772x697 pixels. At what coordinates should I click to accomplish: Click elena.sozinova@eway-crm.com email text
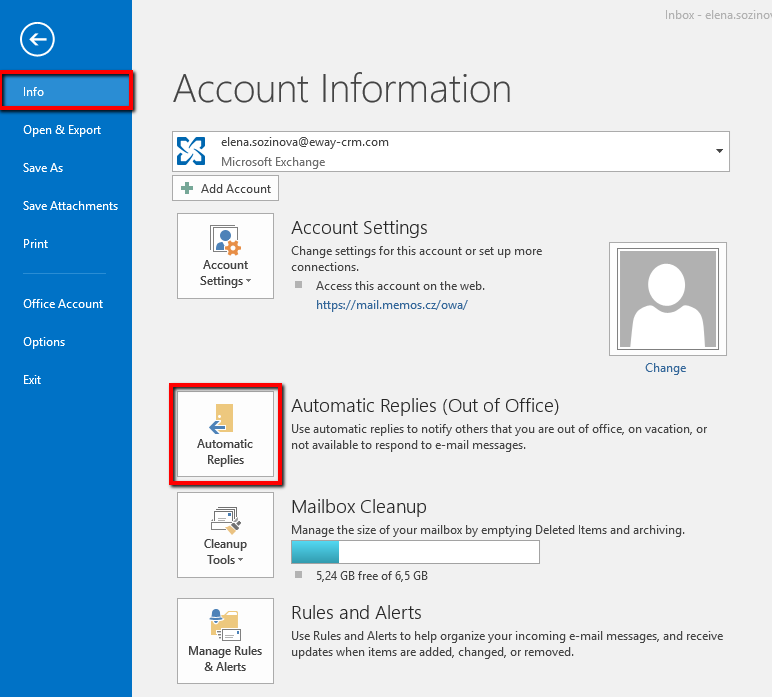(x=305, y=142)
